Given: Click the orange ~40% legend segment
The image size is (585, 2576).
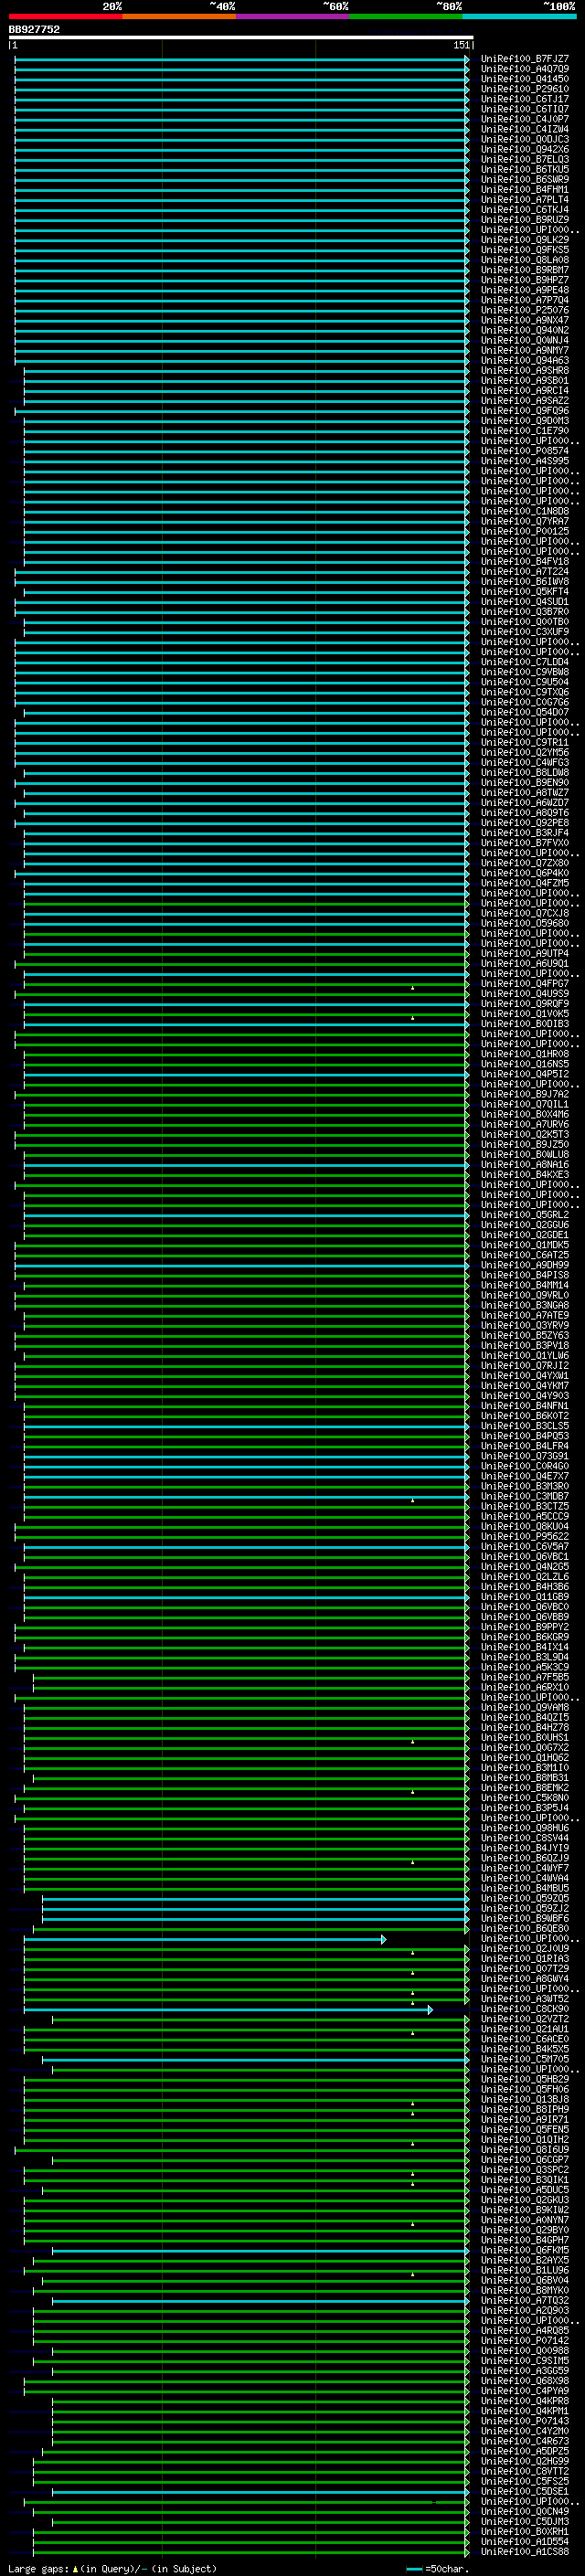Looking at the screenshot, I should point(179,16).
